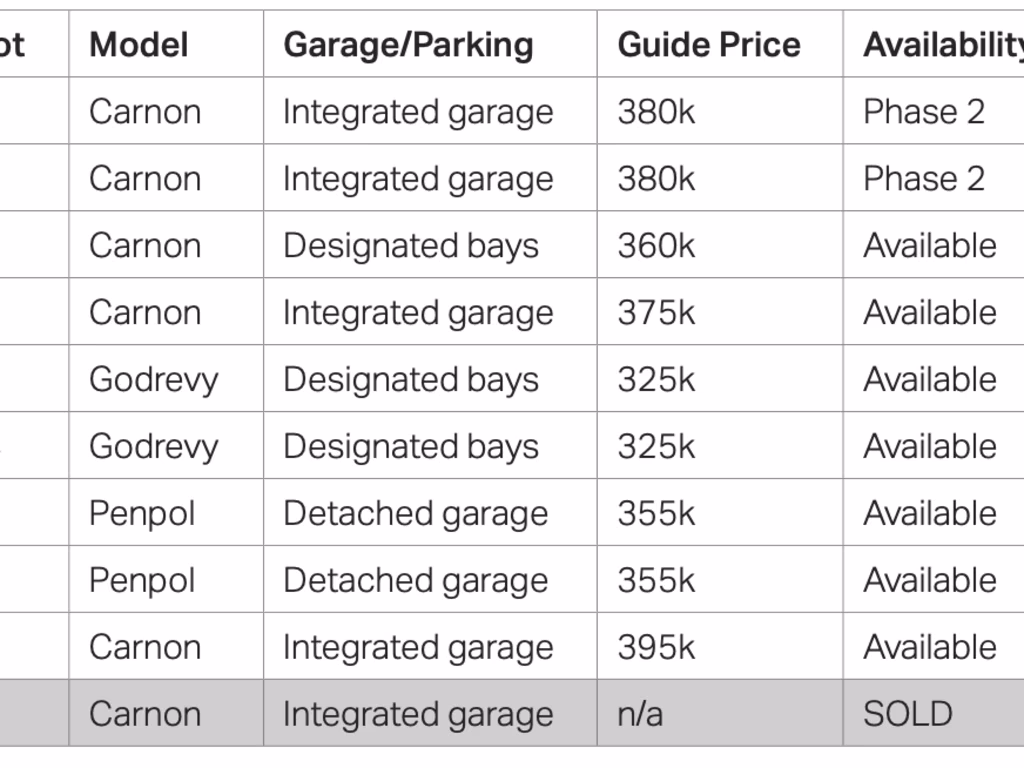Select Carnon in the 395k row
The width and height of the screenshot is (1024, 768).
[145, 647]
